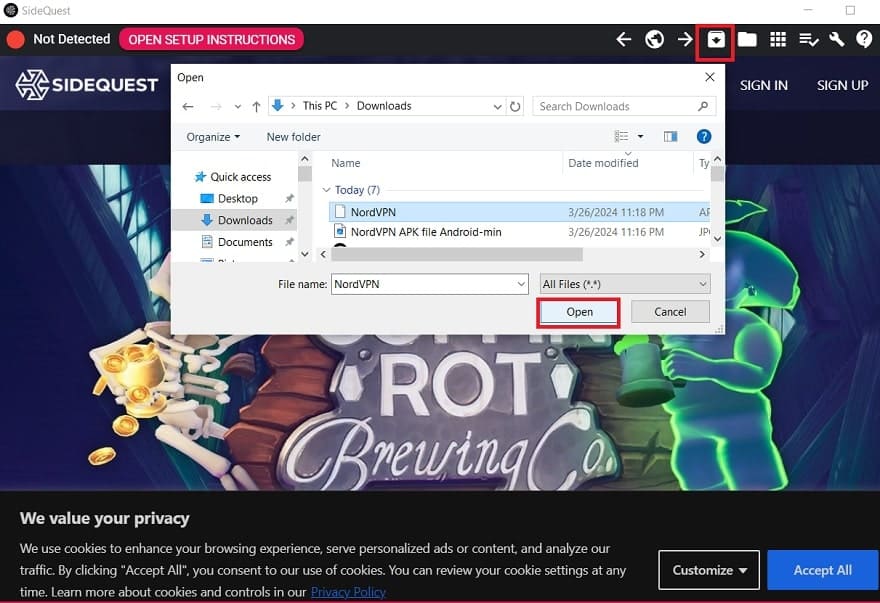Collapse the Today (7) group

click(x=326, y=190)
